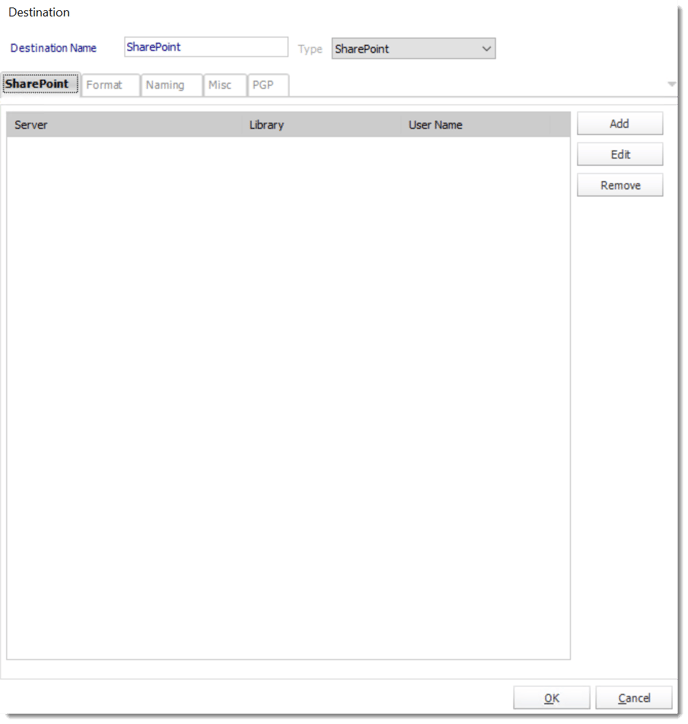Click the User Name column header
Screen dimensions: 688x724
pyautogui.click(x=476, y=125)
